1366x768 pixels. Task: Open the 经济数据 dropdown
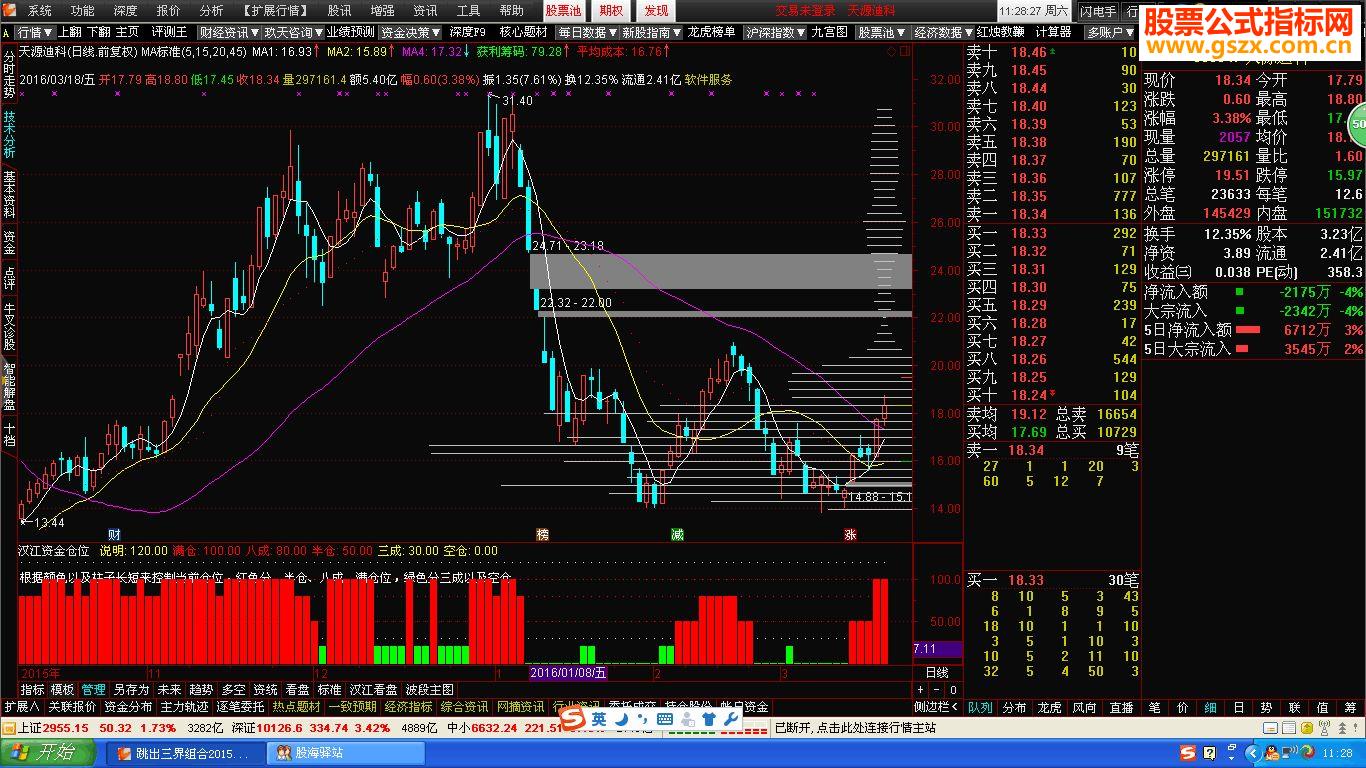[x=944, y=32]
